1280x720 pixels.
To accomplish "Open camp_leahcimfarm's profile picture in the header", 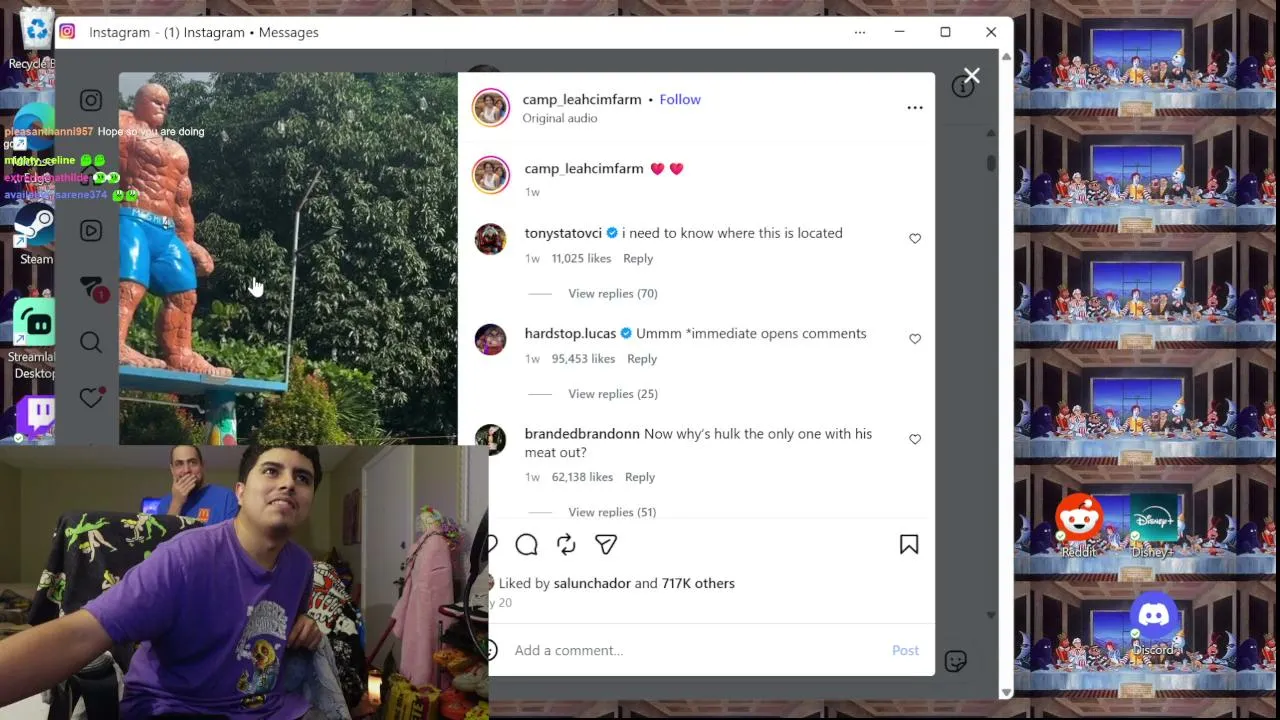I will 491,108.
